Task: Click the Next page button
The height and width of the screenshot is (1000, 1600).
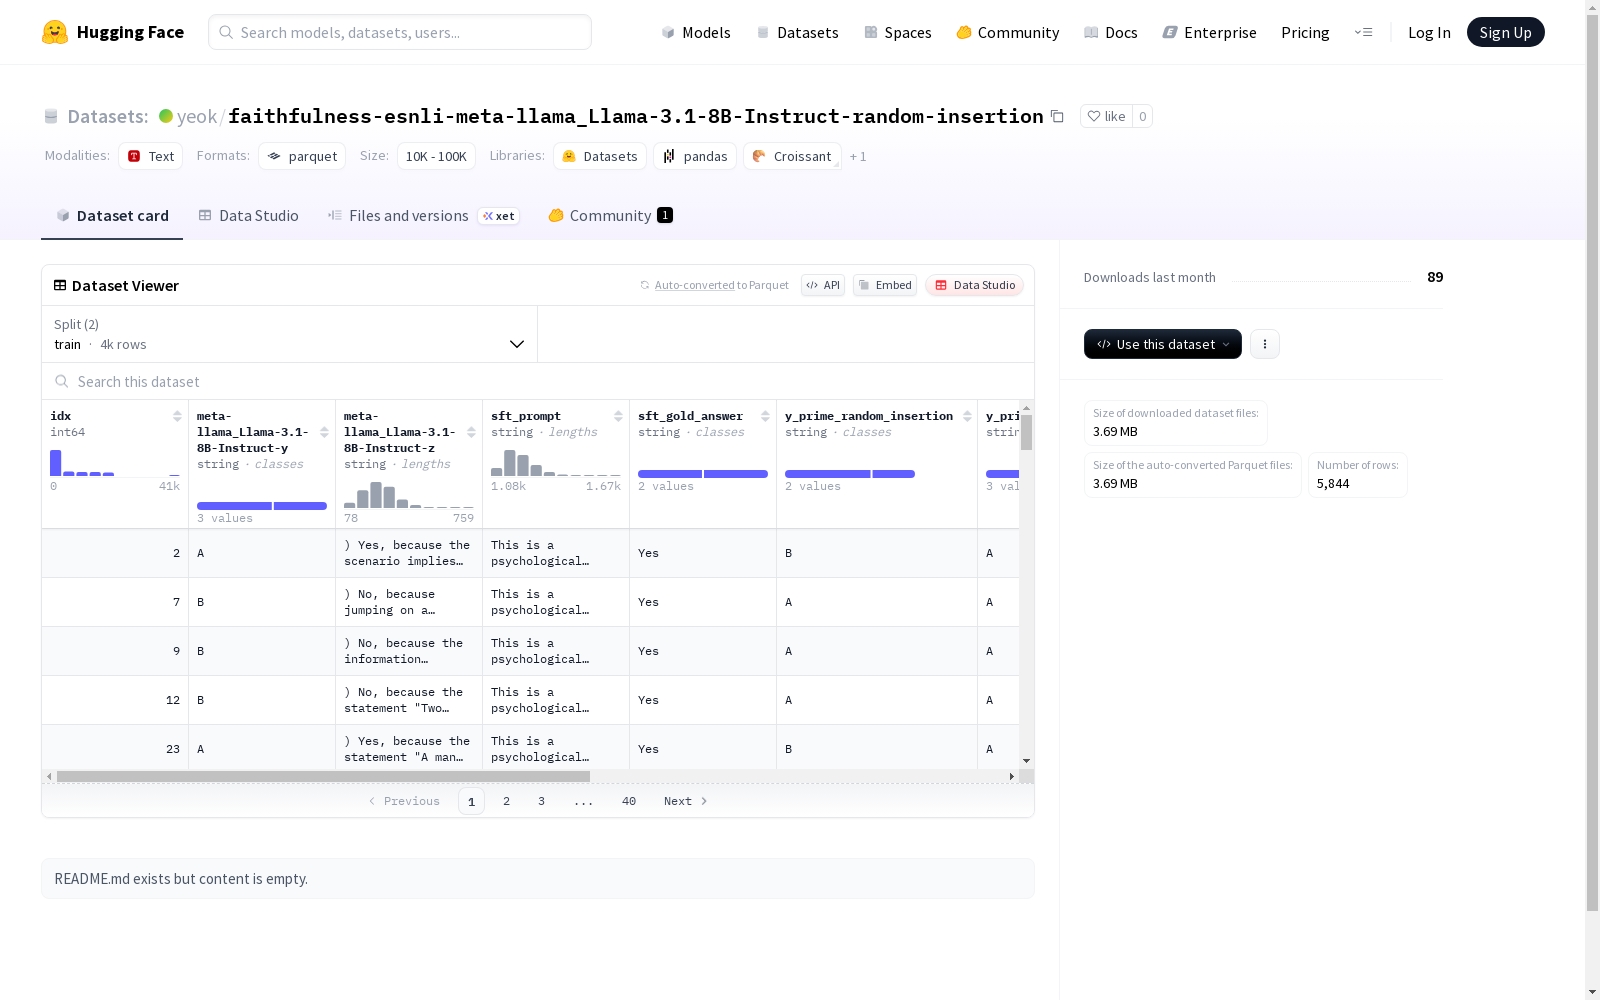Action: point(686,801)
